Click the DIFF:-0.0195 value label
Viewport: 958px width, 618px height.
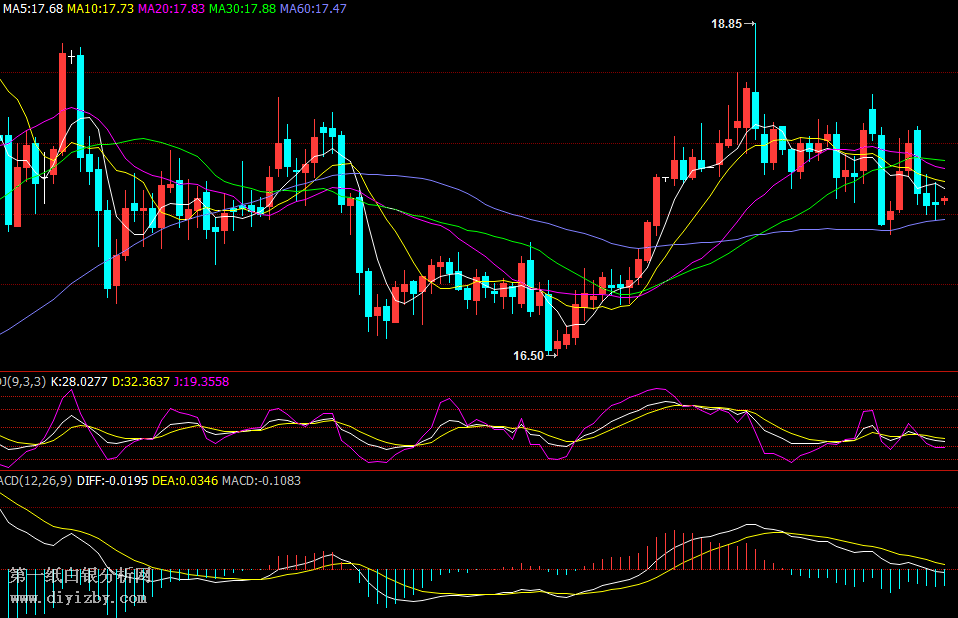[113, 481]
